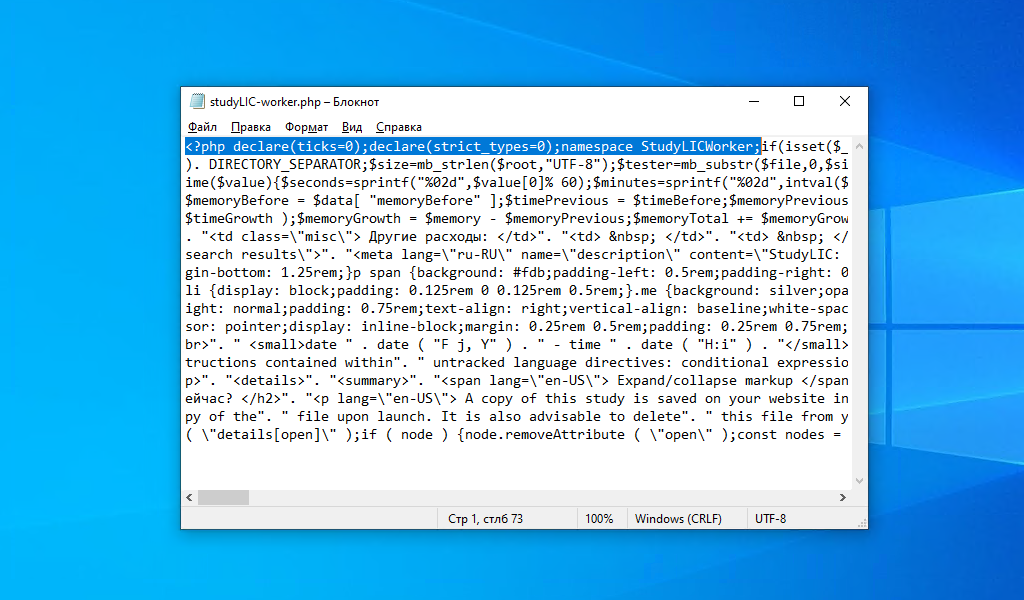This screenshot has height=600, width=1024.
Task: Click the horizontal scrollbar left arrow
Action: tap(189, 497)
